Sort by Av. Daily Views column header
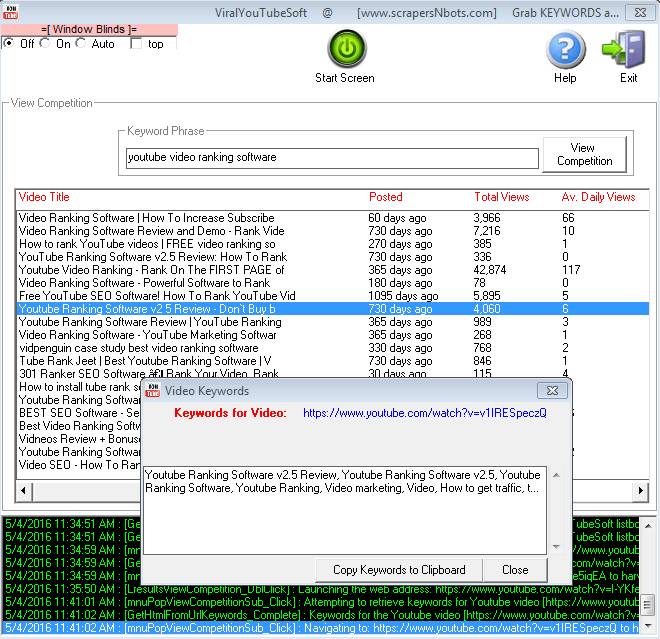660x639 pixels. pyautogui.click(x=598, y=197)
